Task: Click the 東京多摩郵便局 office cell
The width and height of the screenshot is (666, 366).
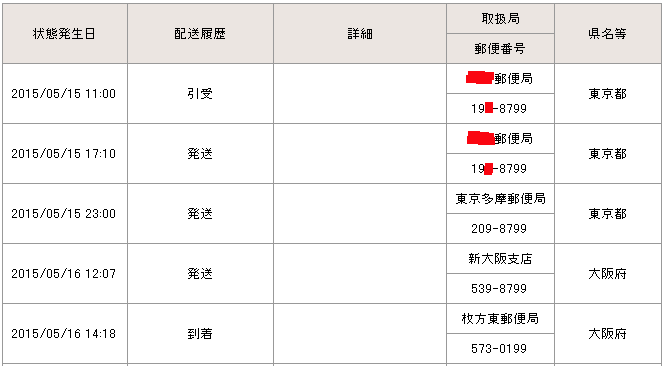Action: 500,199
